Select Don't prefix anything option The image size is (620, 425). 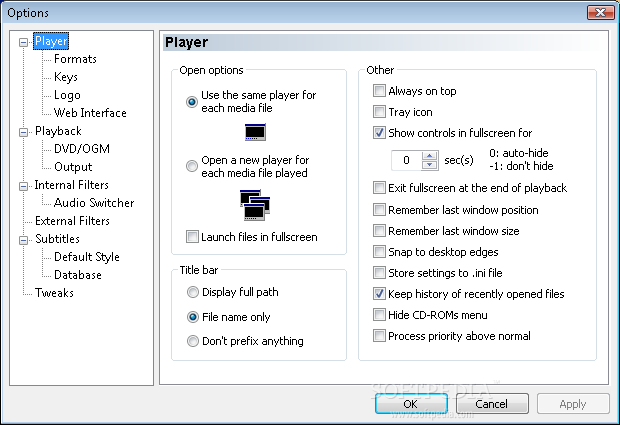point(193,341)
